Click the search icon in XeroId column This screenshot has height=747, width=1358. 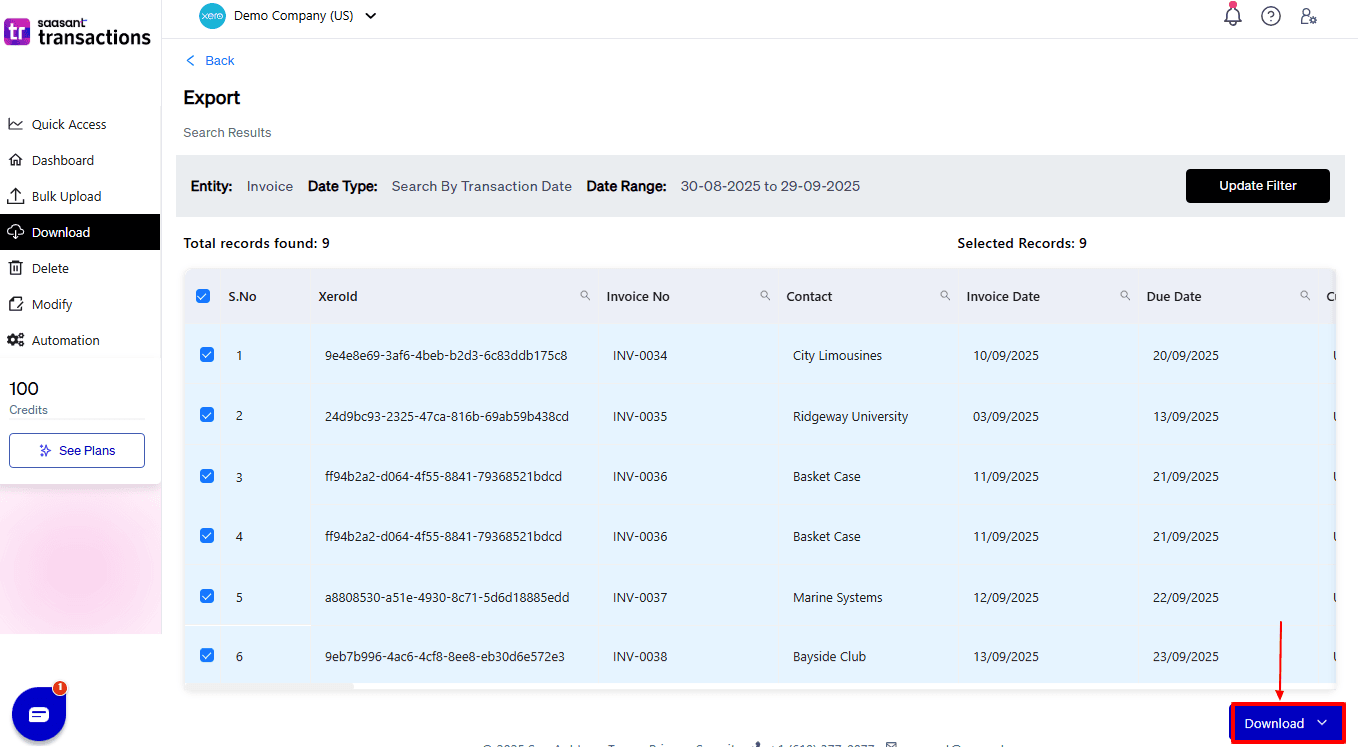585,296
